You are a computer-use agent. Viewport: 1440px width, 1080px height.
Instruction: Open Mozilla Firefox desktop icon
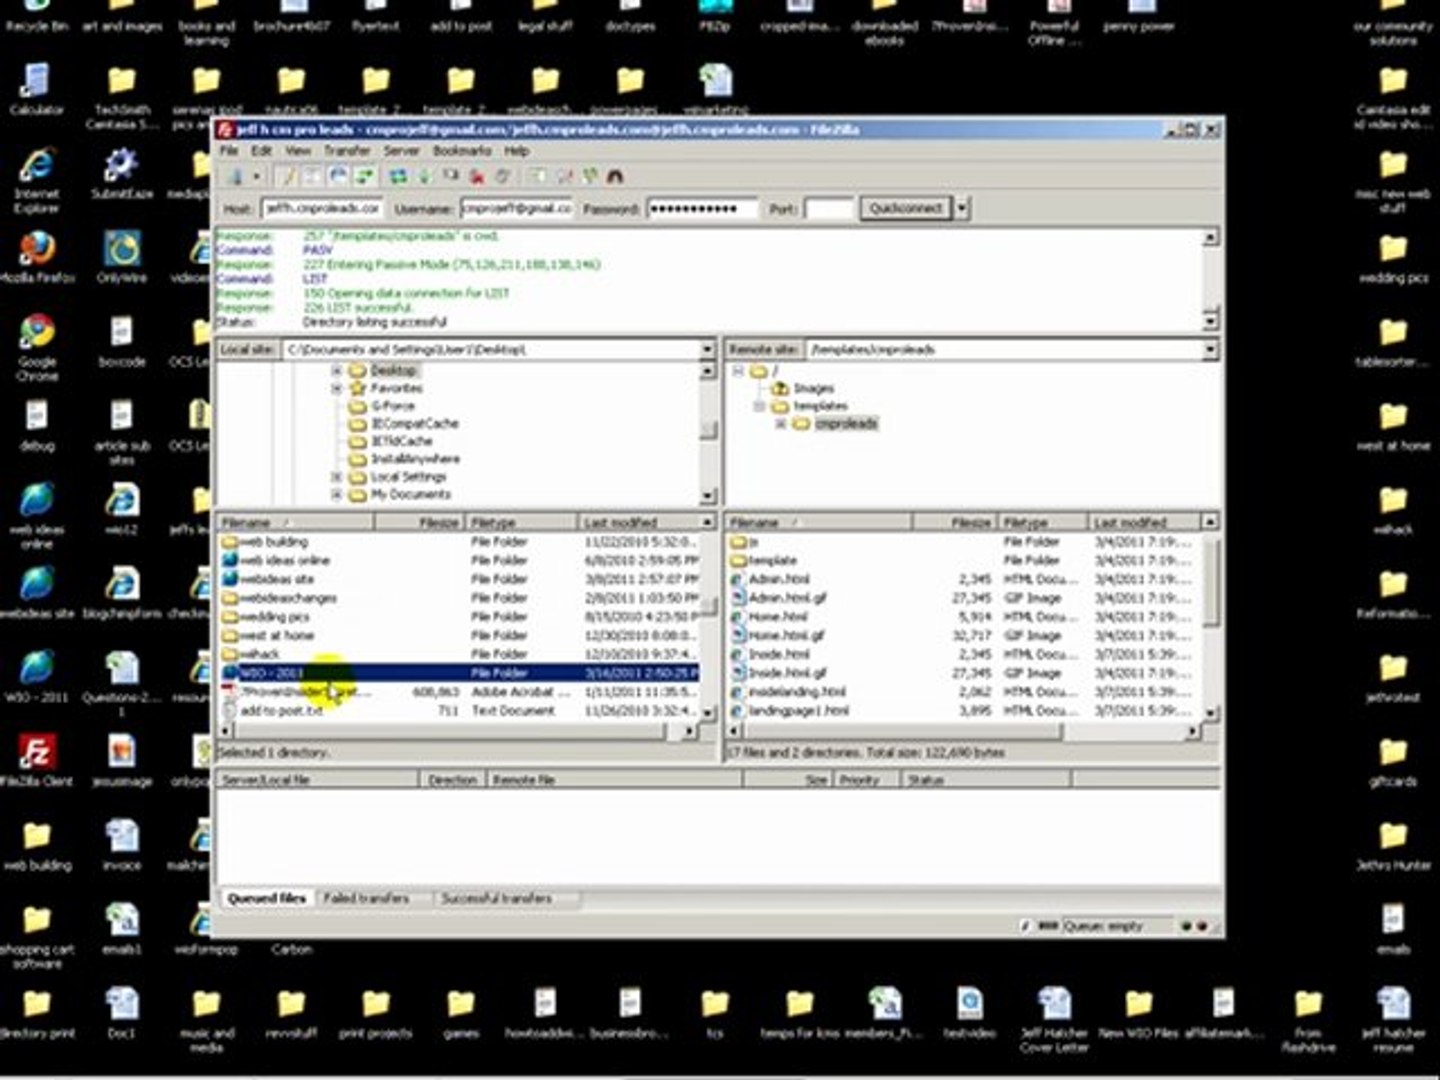pyautogui.click(x=37, y=258)
